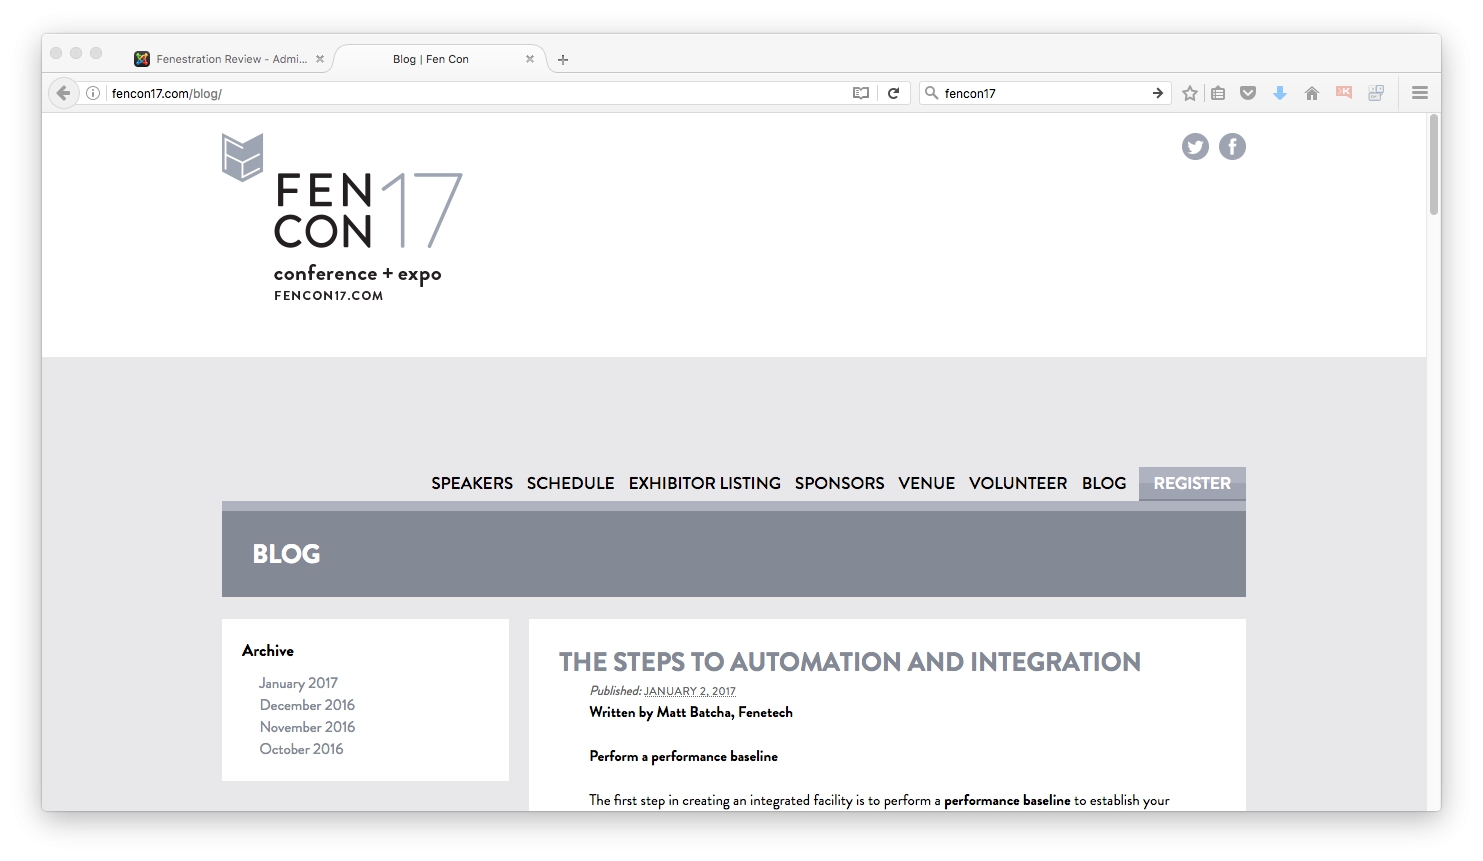1483x861 pixels.
Task: Close the Fenestration Review tab
Action: [x=320, y=59]
